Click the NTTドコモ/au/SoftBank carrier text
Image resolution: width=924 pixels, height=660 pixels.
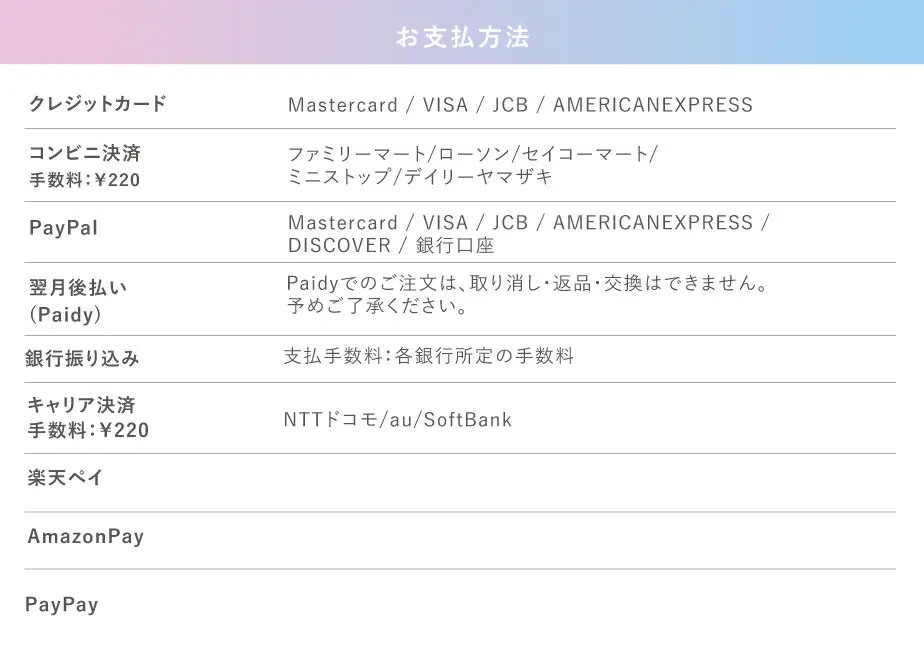click(398, 420)
